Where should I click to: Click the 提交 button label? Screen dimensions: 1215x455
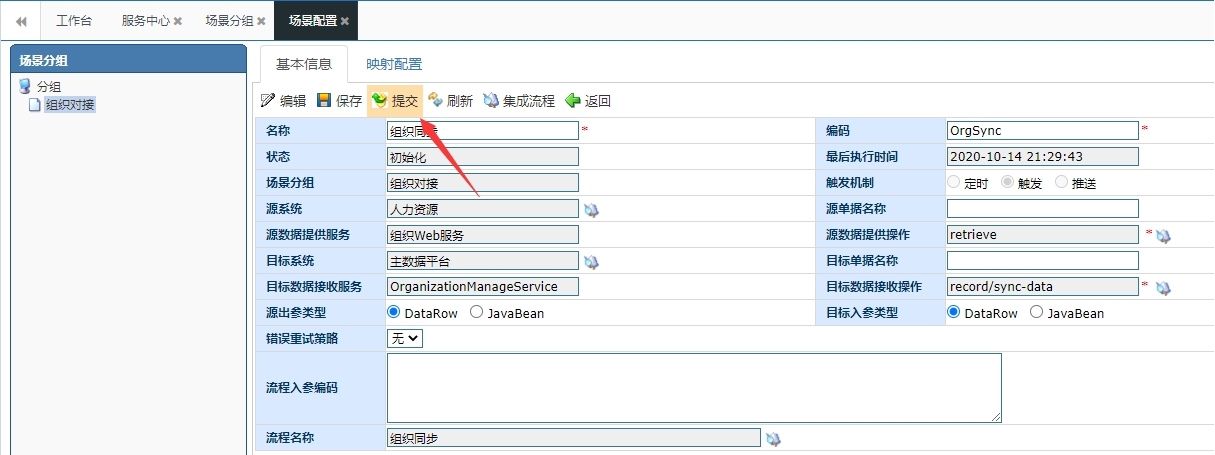(405, 101)
